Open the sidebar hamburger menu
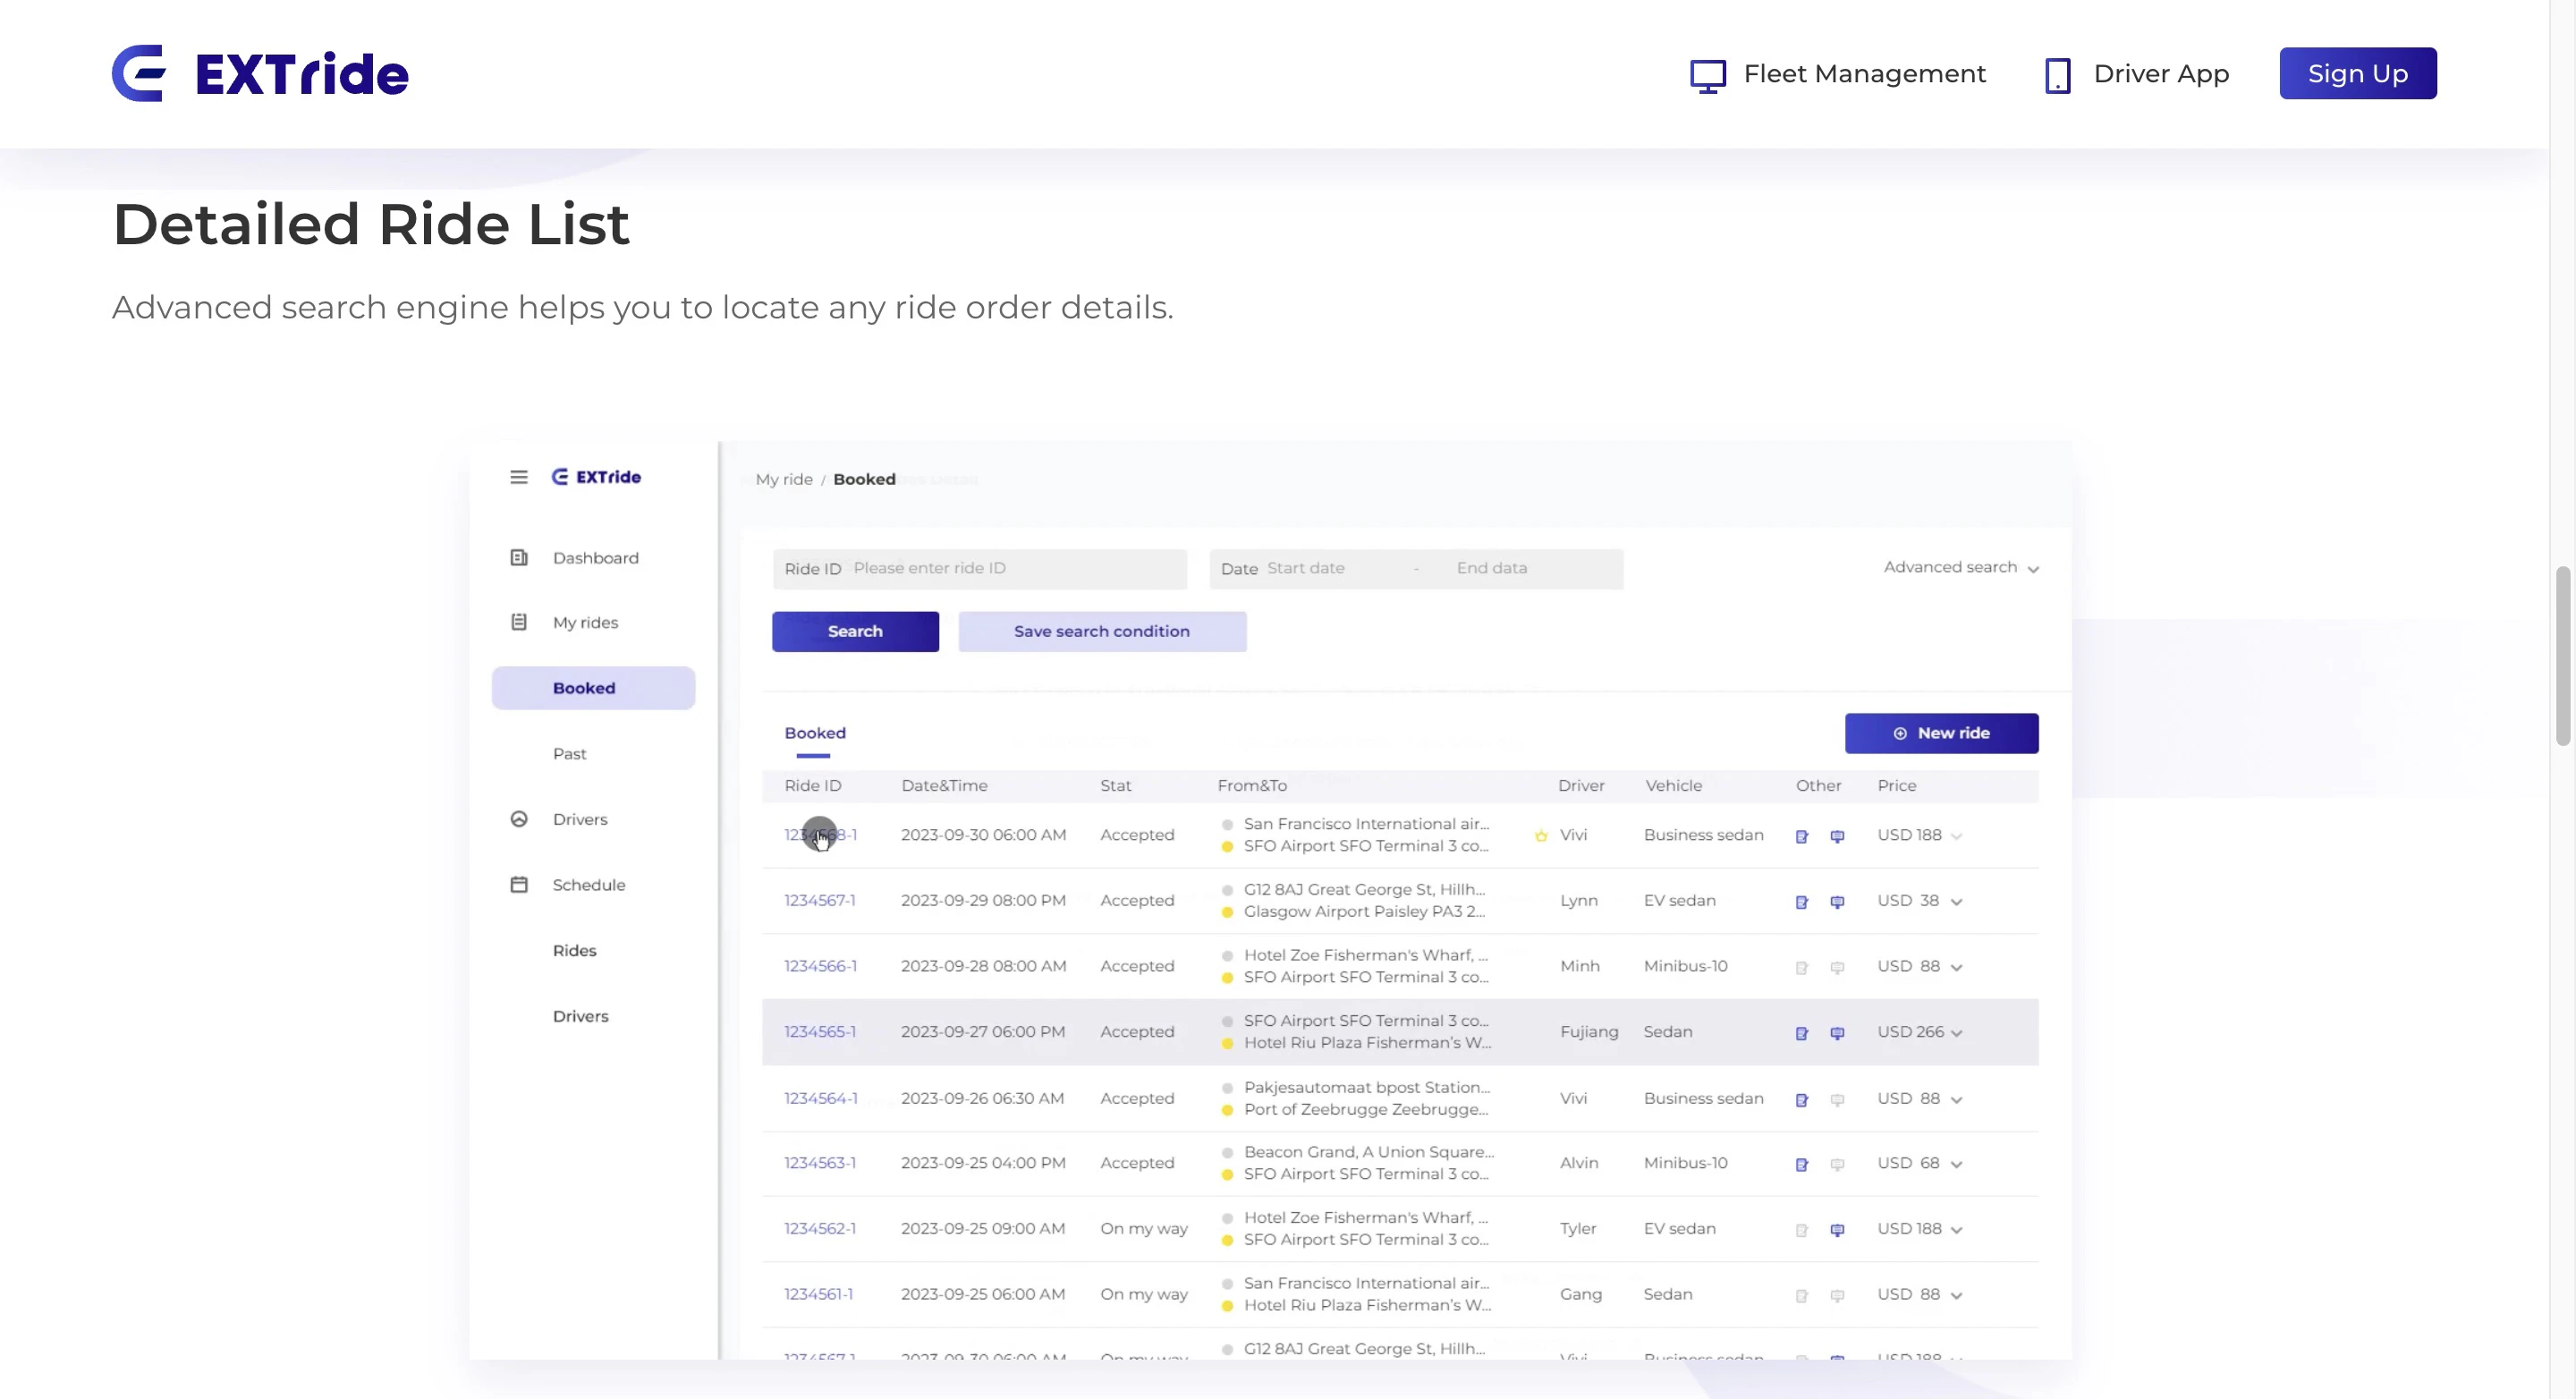The width and height of the screenshot is (2576, 1399). point(519,477)
